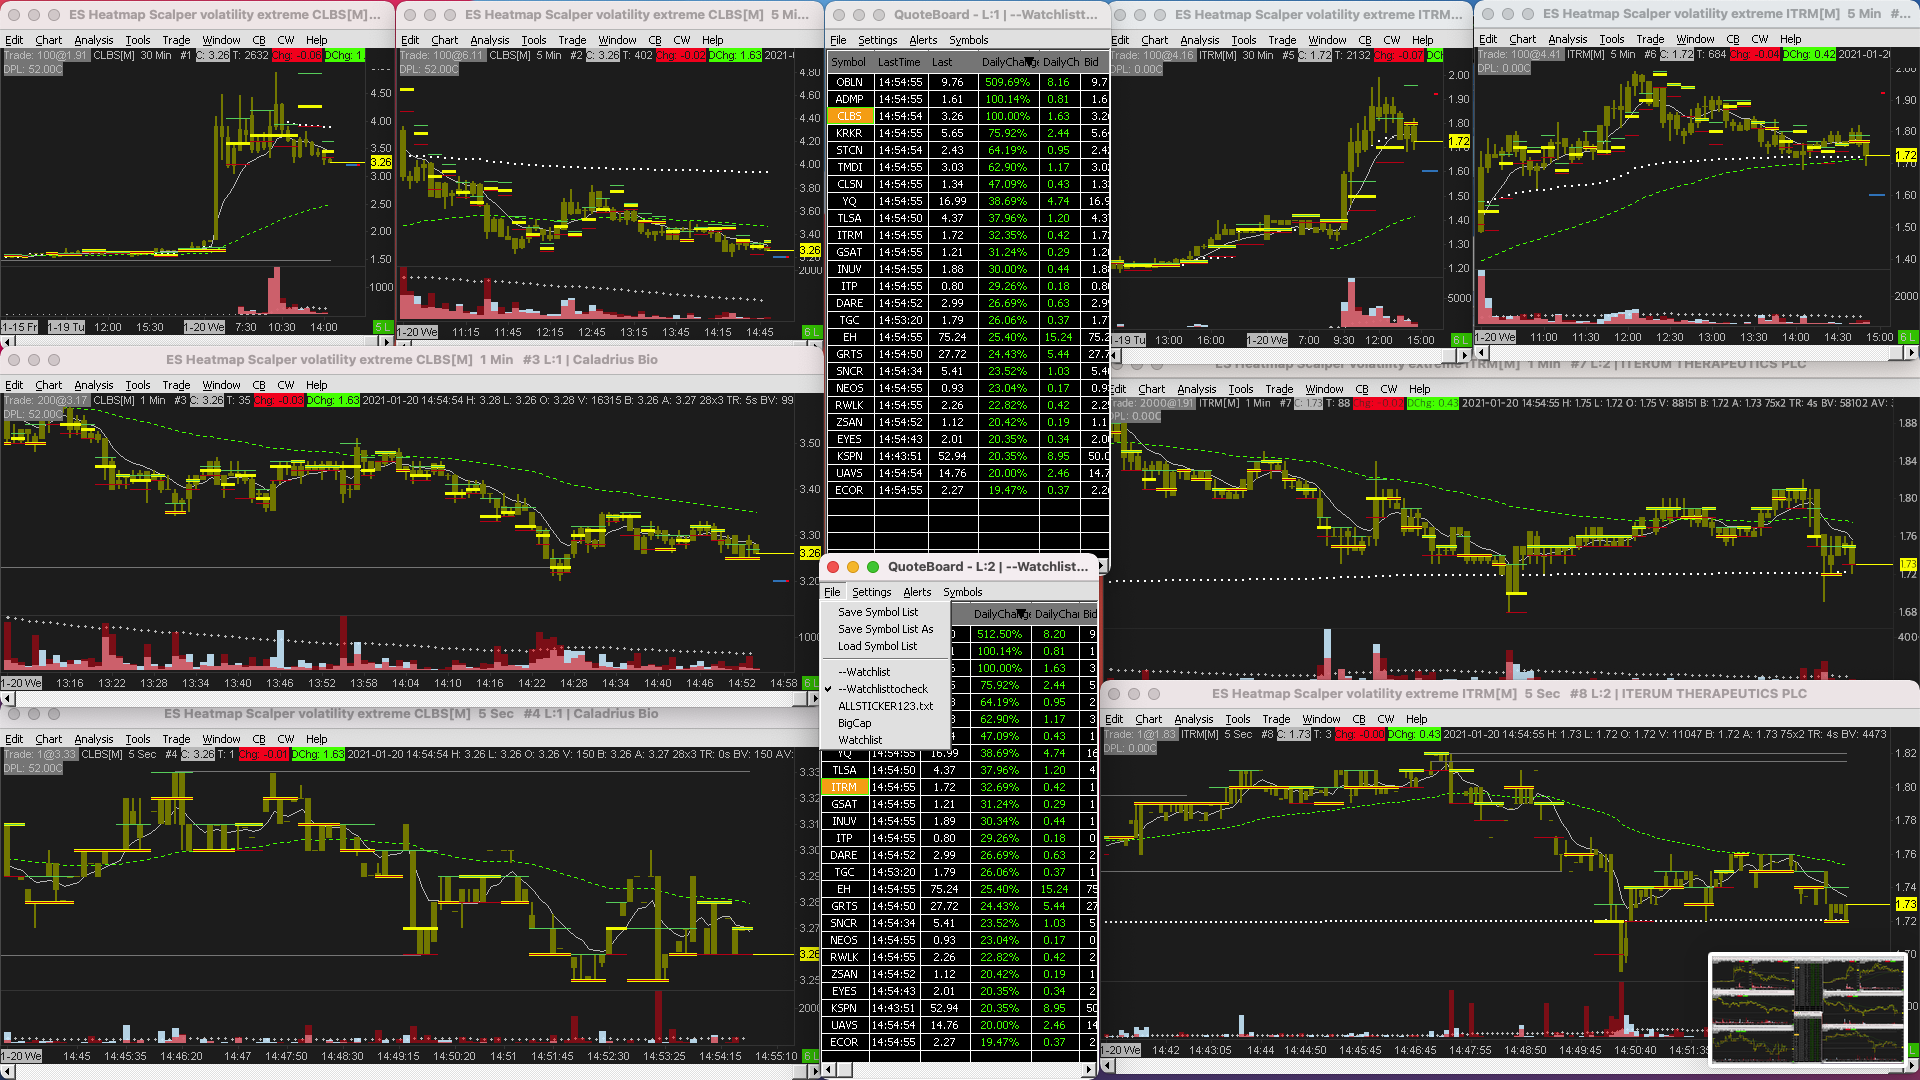Image resolution: width=1920 pixels, height=1080 pixels.
Task: Select the --Watchlist symbol list entry
Action: [x=864, y=672]
